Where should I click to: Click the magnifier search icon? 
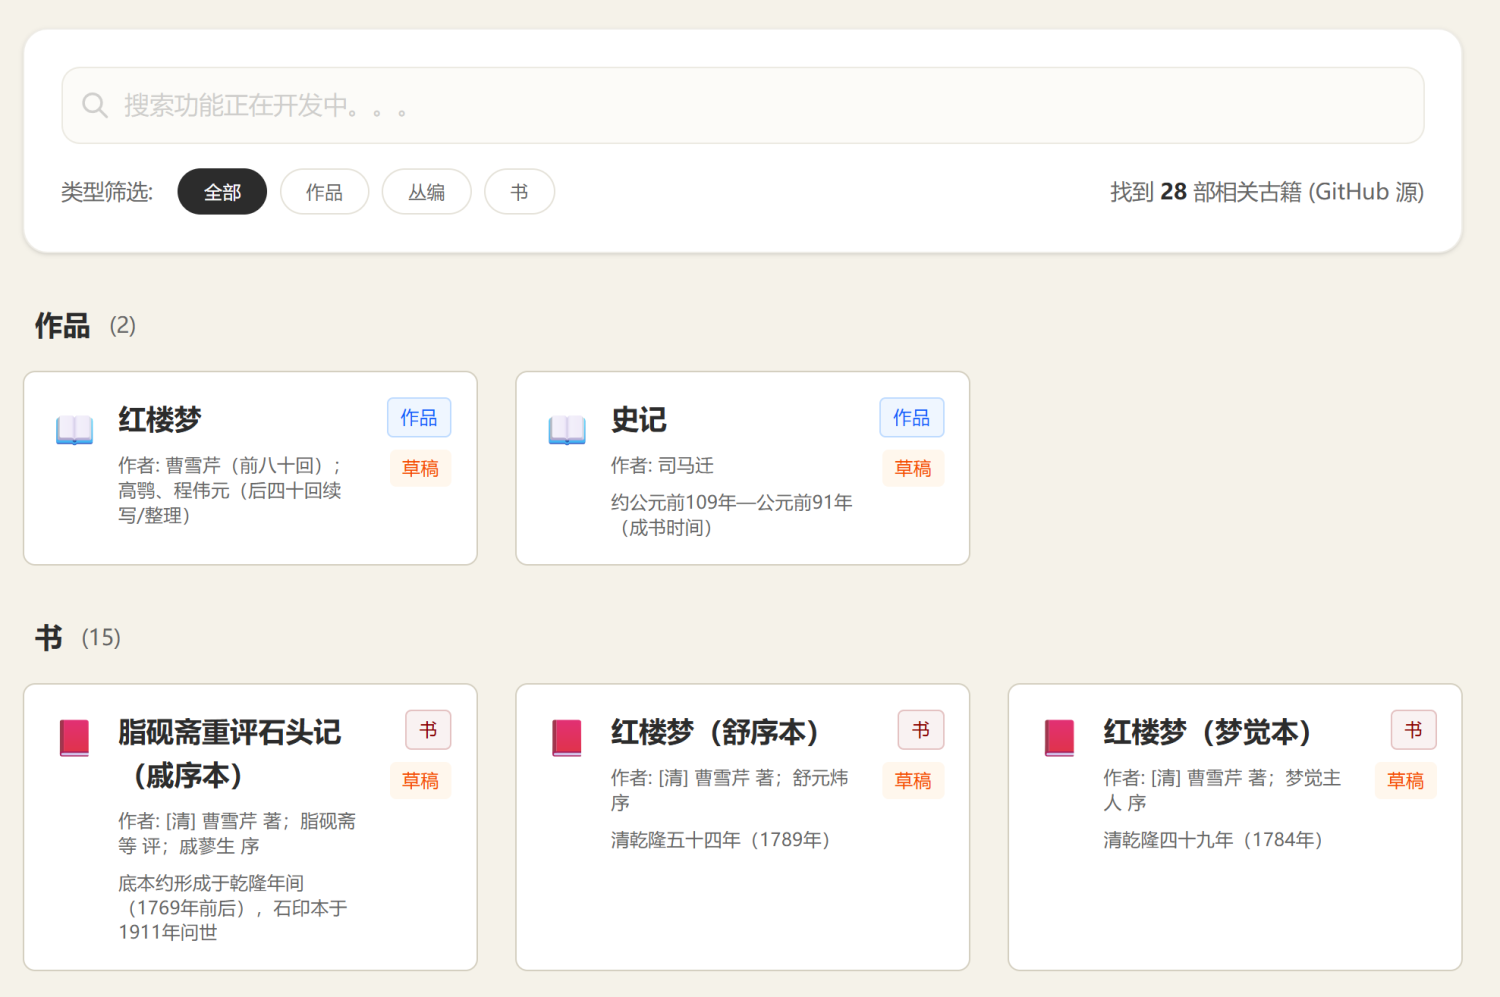click(x=95, y=105)
